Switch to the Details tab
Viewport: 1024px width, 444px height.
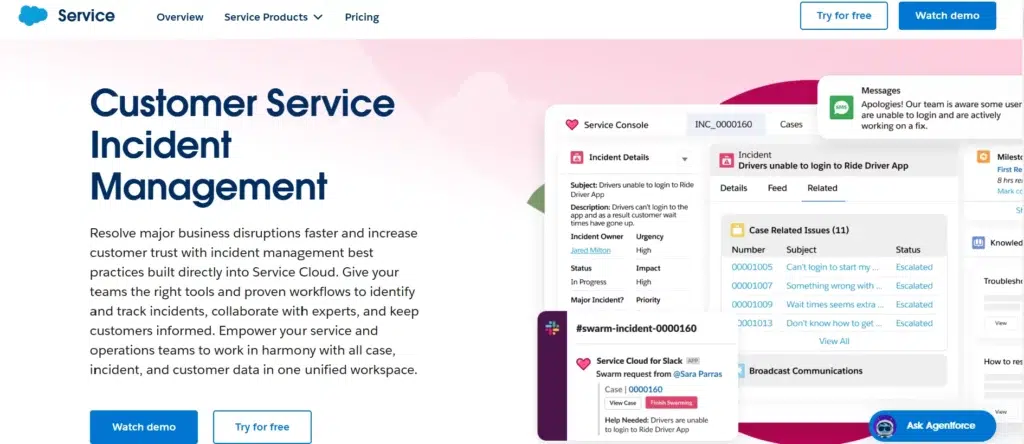(x=733, y=188)
